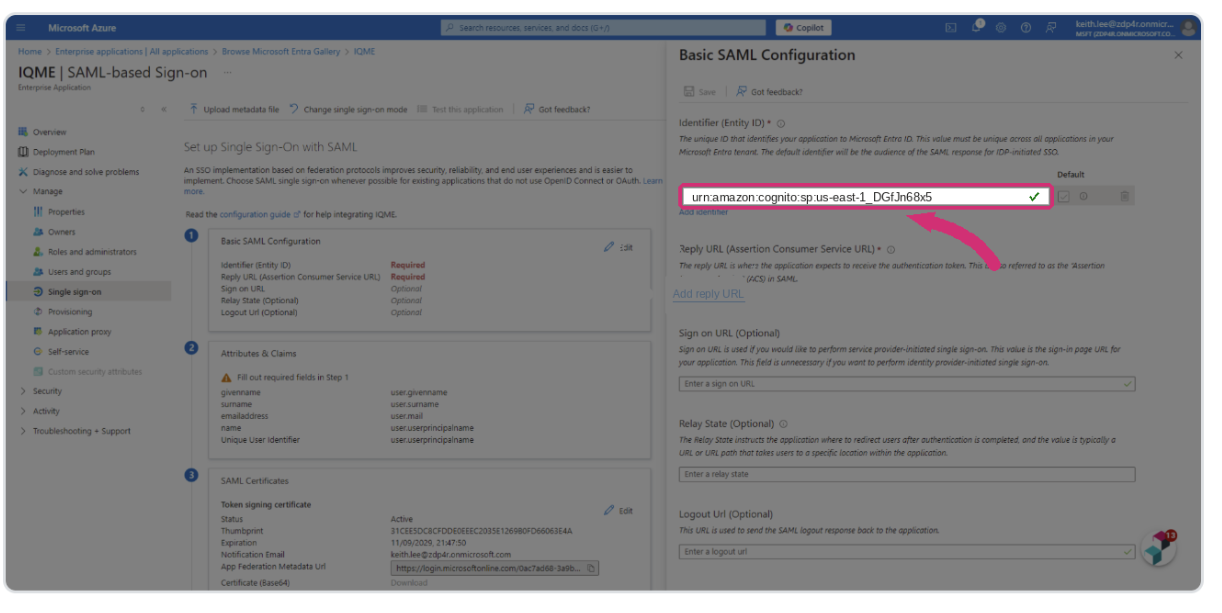The image size is (1222, 613).
Task: Click Change single sign-on mode
Action: click(x=349, y=109)
